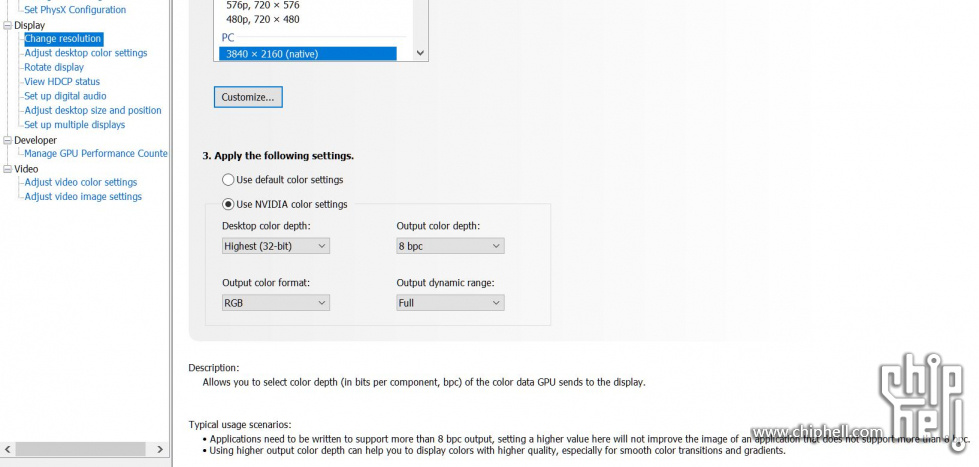The height and width of the screenshot is (467, 979).
Task: Open Set up multiple displays page
Action: [x=74, y=125]
